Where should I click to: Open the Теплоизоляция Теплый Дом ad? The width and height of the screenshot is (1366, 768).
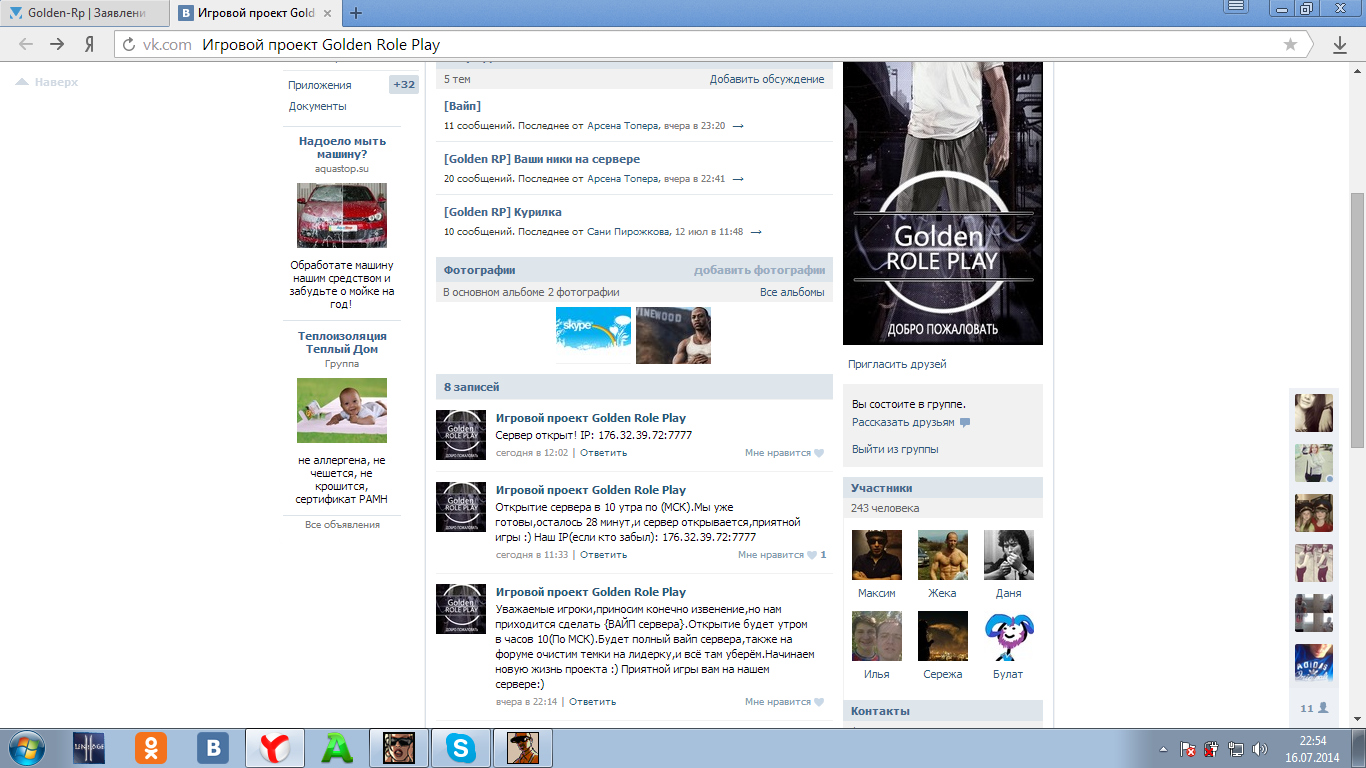(x=342, y=343)
